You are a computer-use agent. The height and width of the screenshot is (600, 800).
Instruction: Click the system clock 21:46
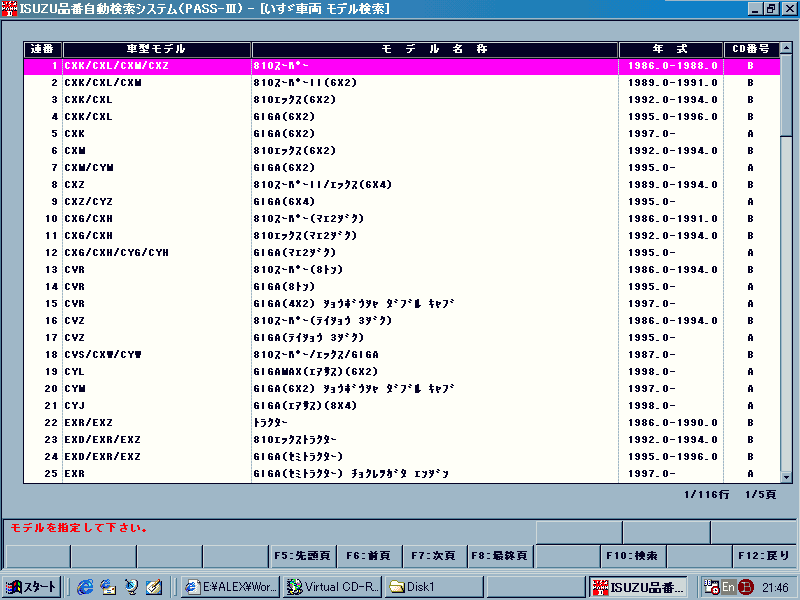click(x=775, y=587)
